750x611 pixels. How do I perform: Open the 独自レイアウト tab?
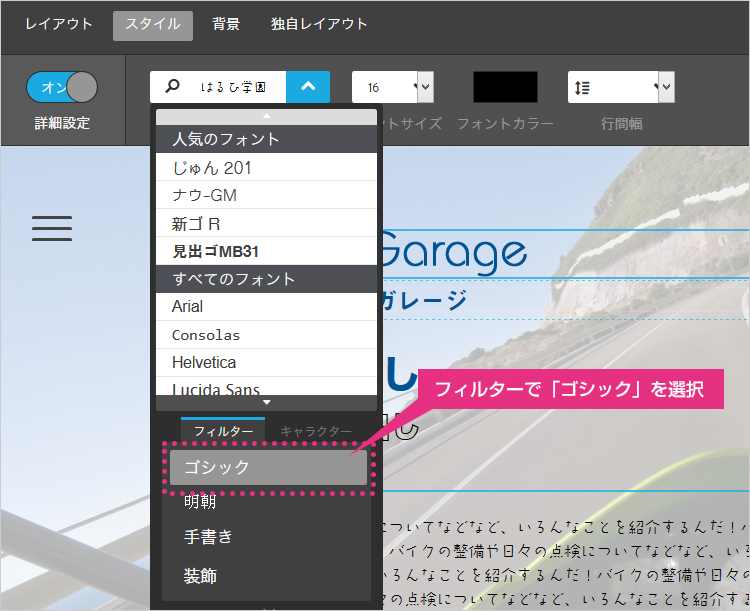point(319,24)
